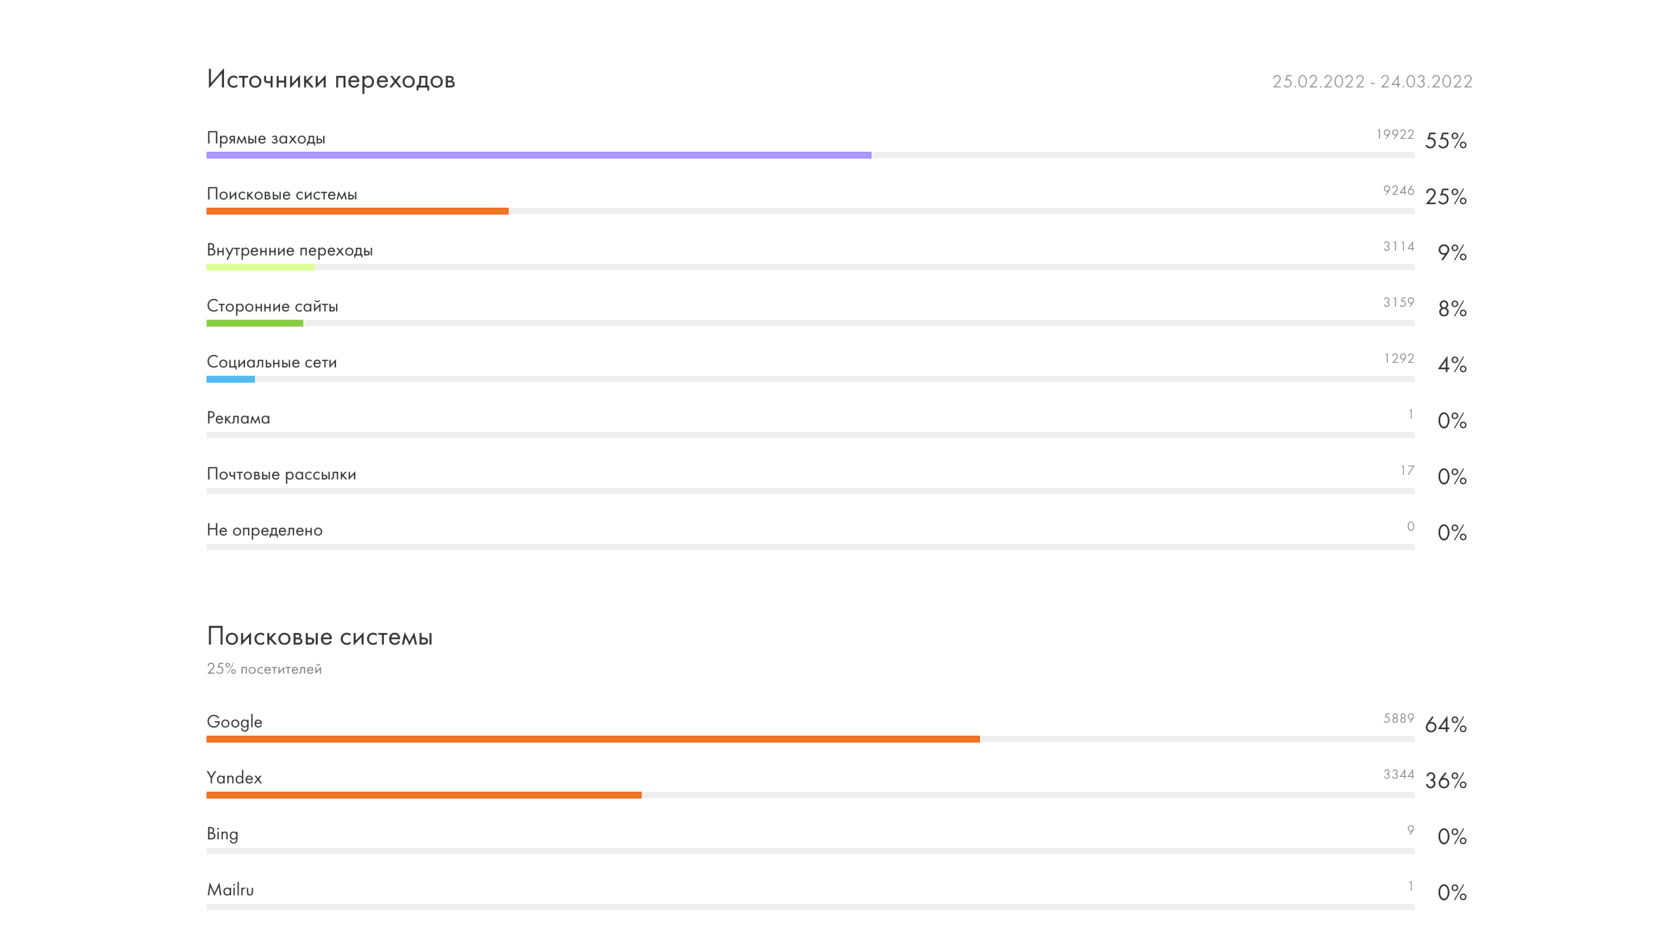Open the Yandex search engine label
This screenshot has width=1680, height=938.
235,778
